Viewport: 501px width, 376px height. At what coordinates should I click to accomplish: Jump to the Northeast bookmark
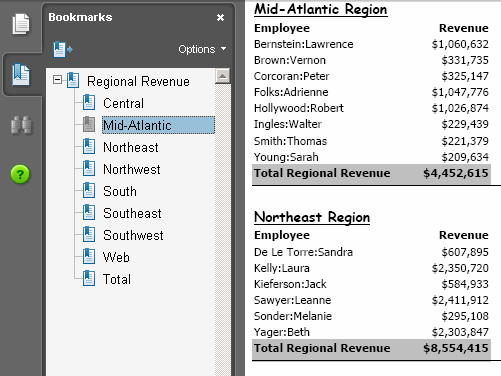coord(131,147)
